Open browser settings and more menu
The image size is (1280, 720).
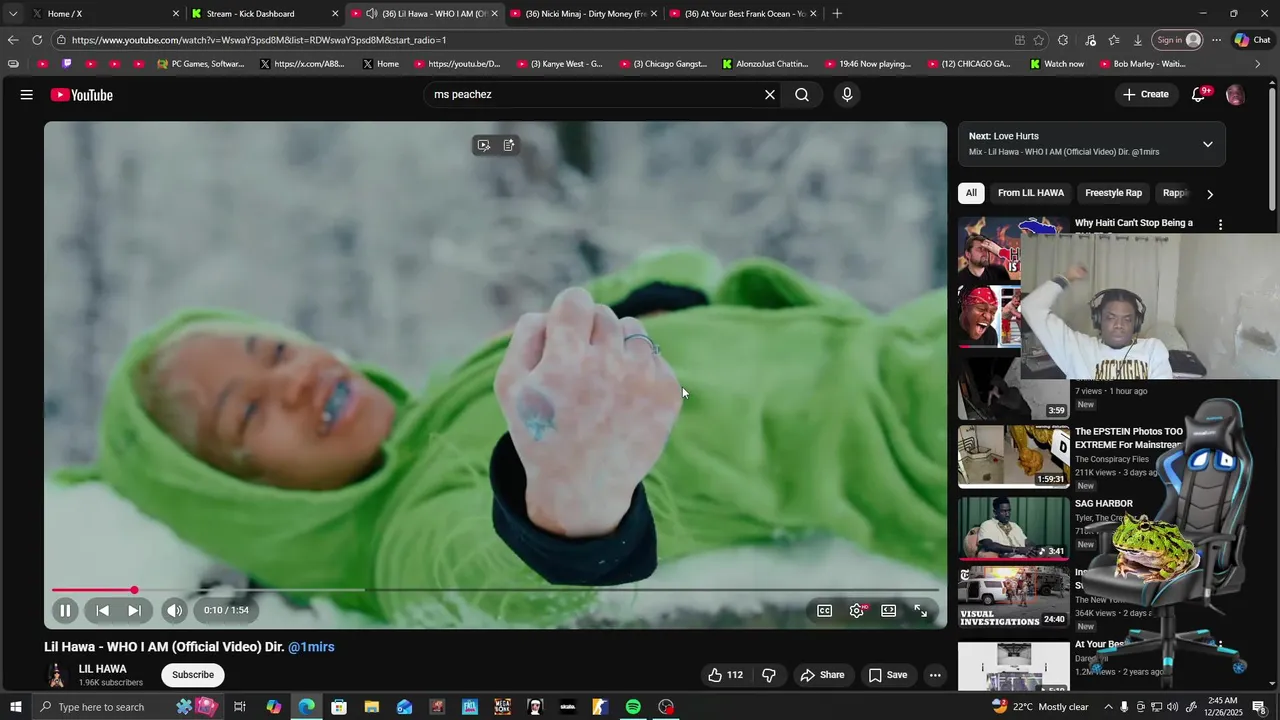pyautogui.click(x=1216, y=40)
